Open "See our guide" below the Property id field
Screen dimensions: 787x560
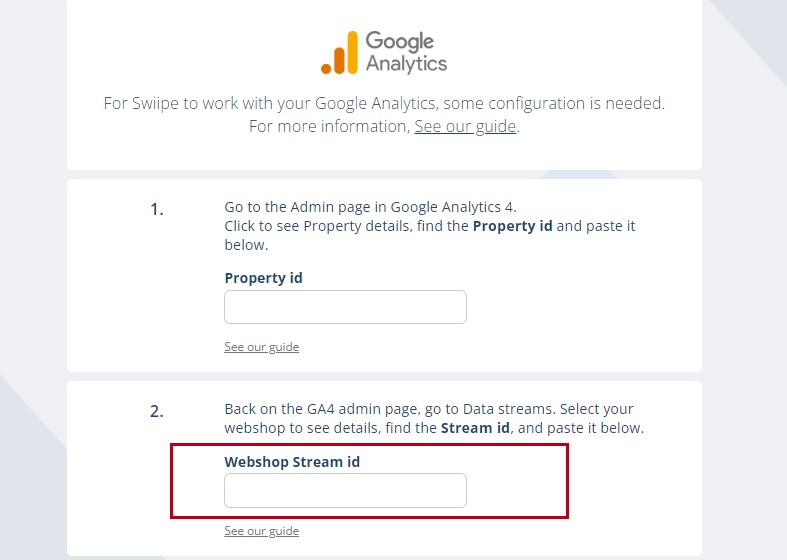(261, 347)
